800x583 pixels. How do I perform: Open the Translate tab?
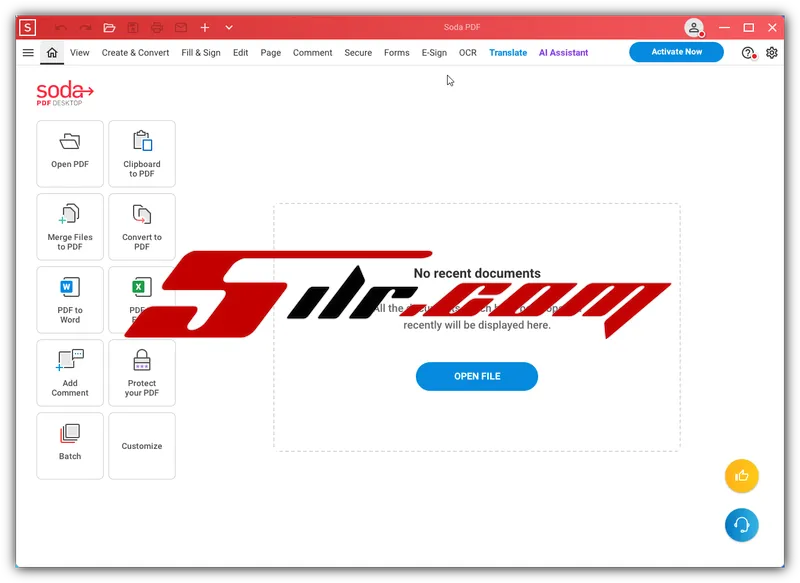click(508, 53)
